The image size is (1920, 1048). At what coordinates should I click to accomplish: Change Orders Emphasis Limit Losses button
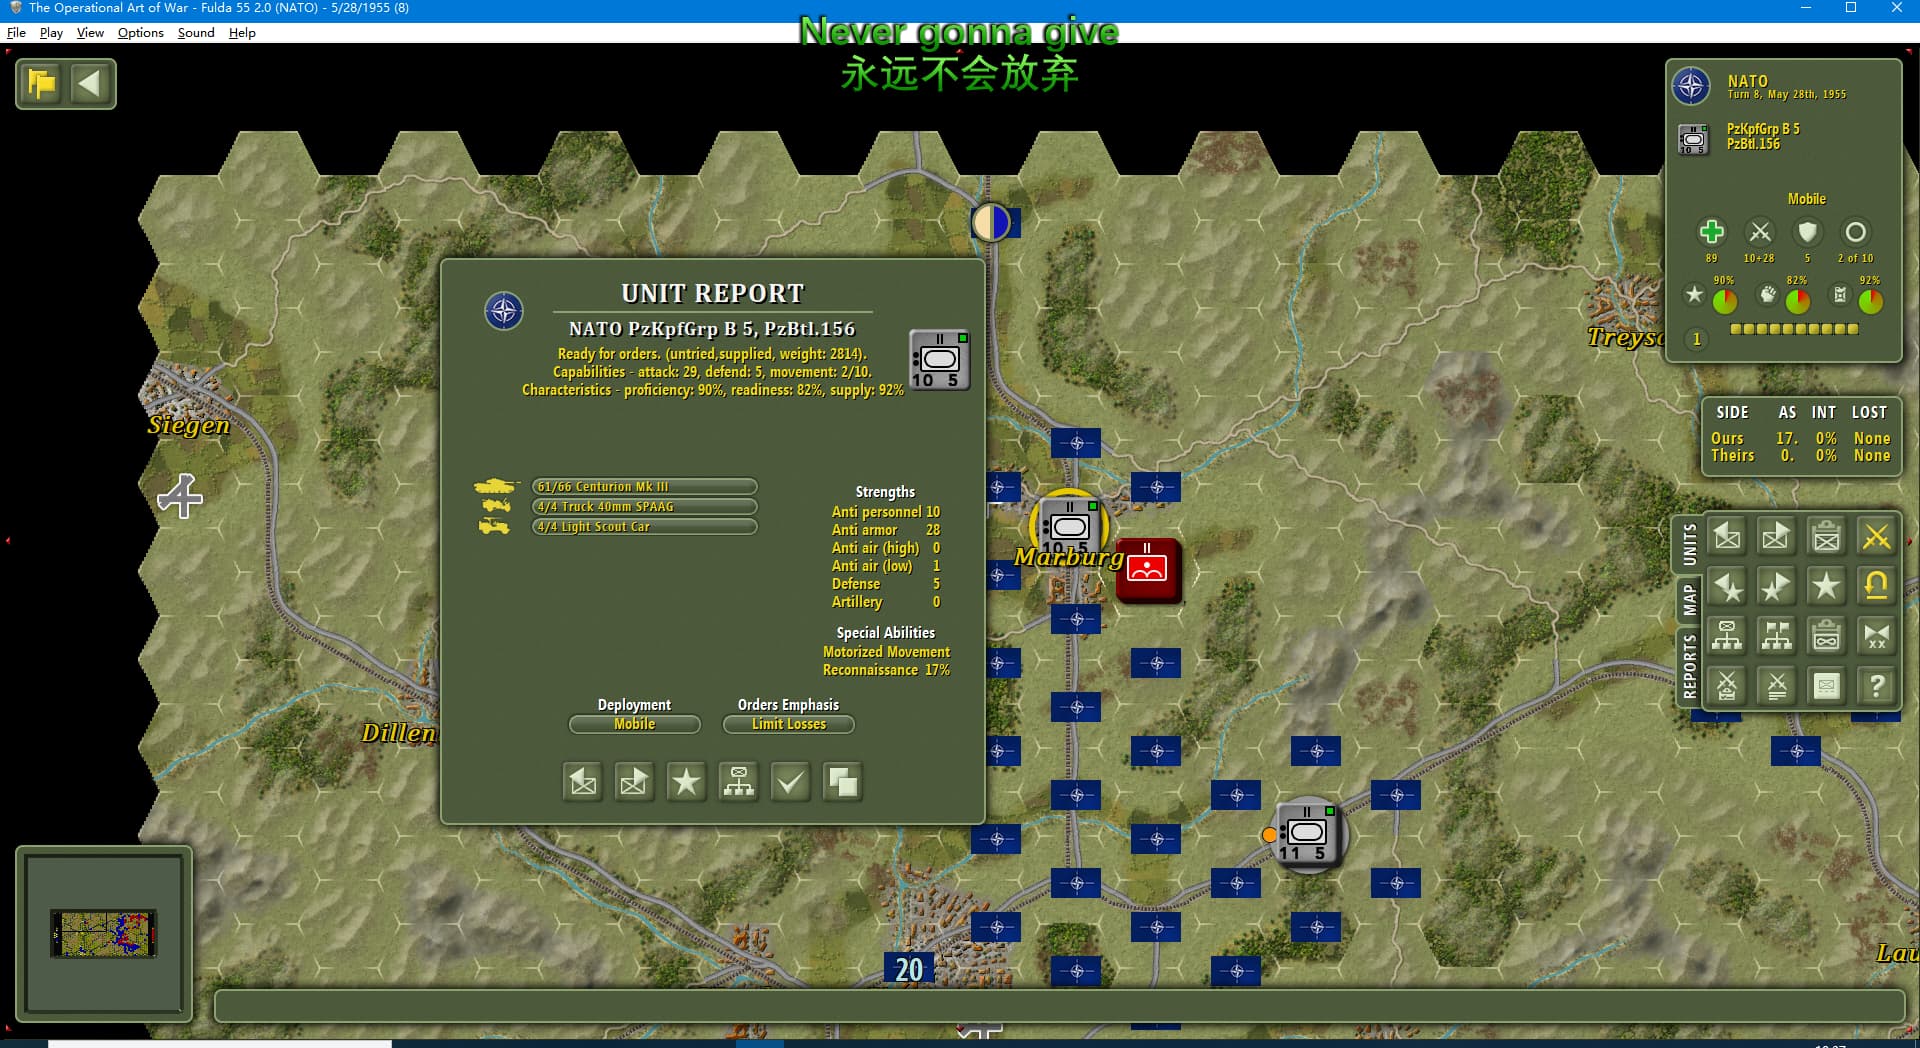pos(789,724)
